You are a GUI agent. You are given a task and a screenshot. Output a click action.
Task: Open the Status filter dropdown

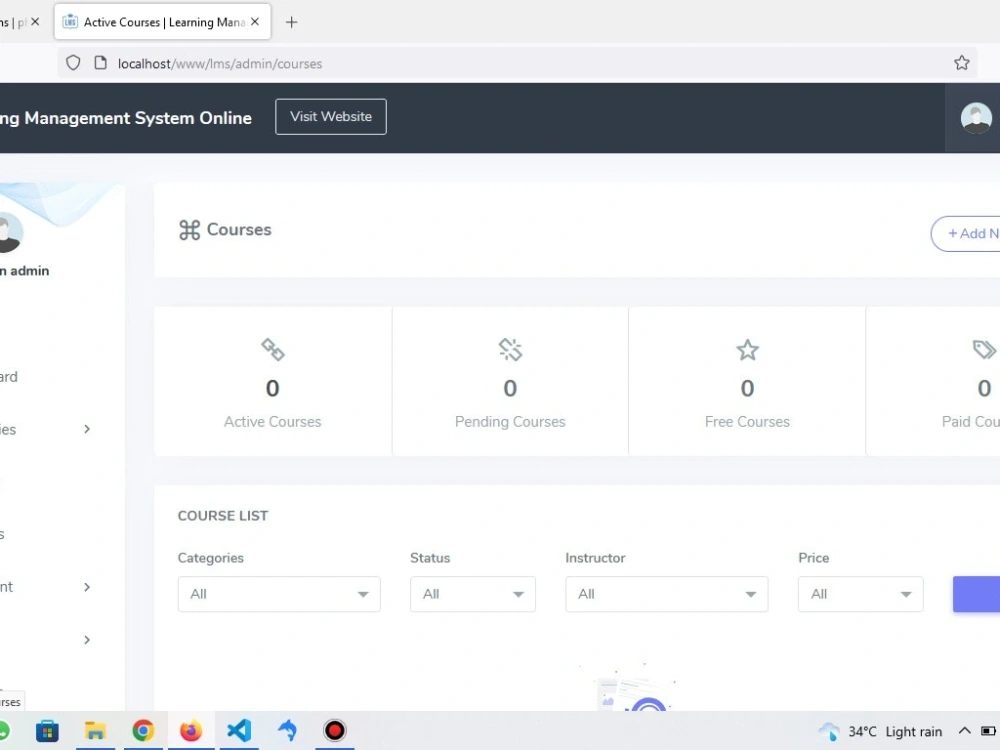(473, 594)
